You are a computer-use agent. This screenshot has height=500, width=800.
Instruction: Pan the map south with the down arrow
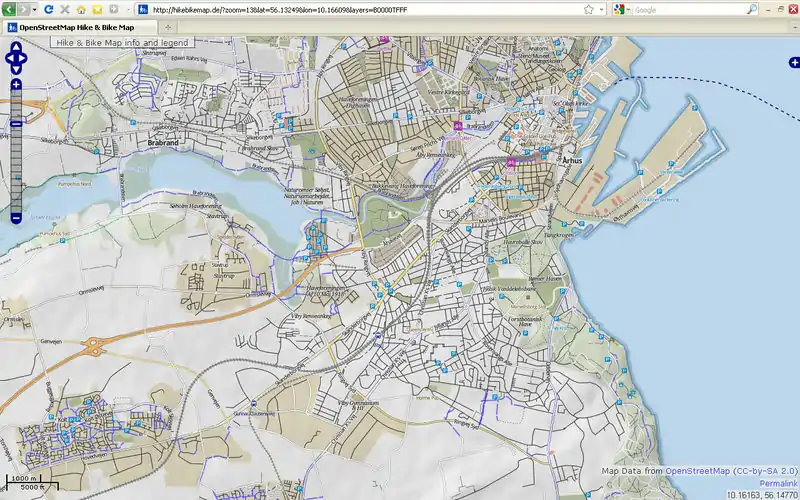coord(16,71)
